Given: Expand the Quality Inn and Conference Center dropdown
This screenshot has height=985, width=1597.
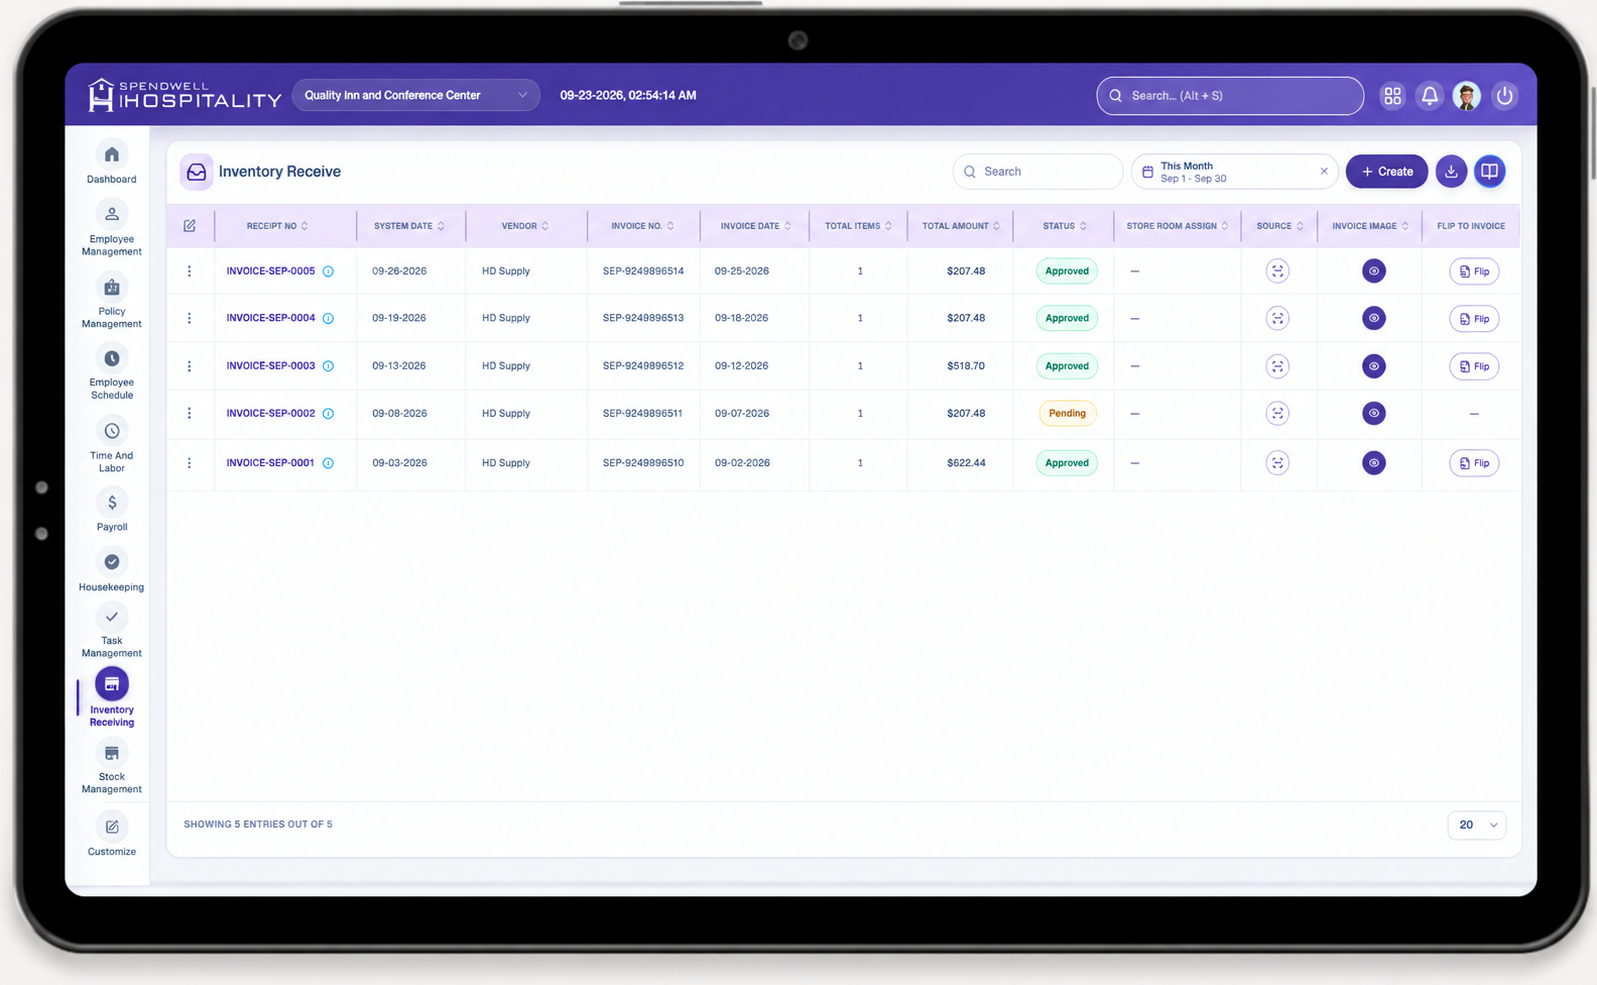Looking at the screenshot, I should pos(416,95).
